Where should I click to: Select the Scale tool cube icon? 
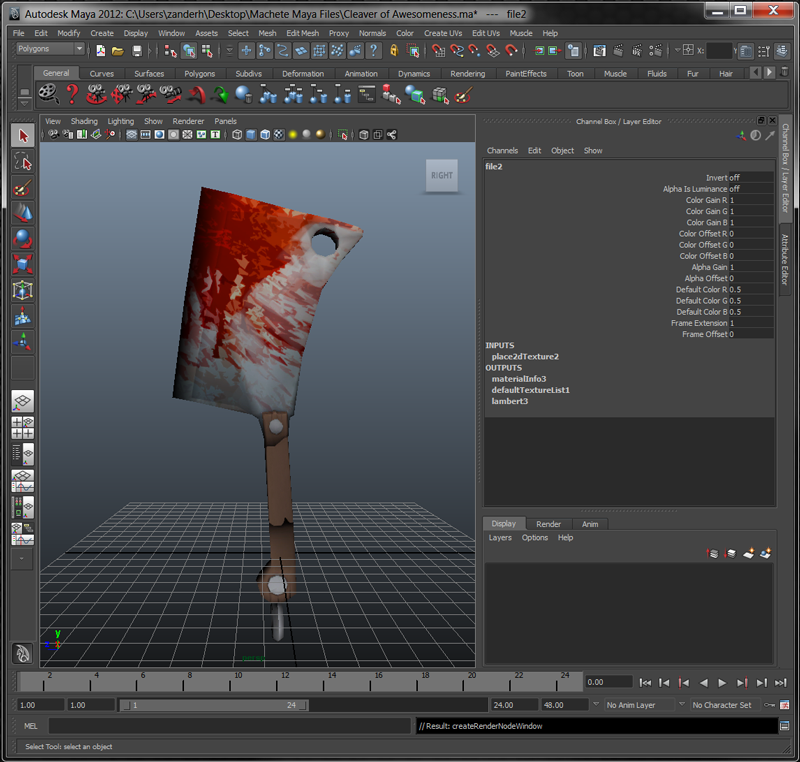coord(22,265)
